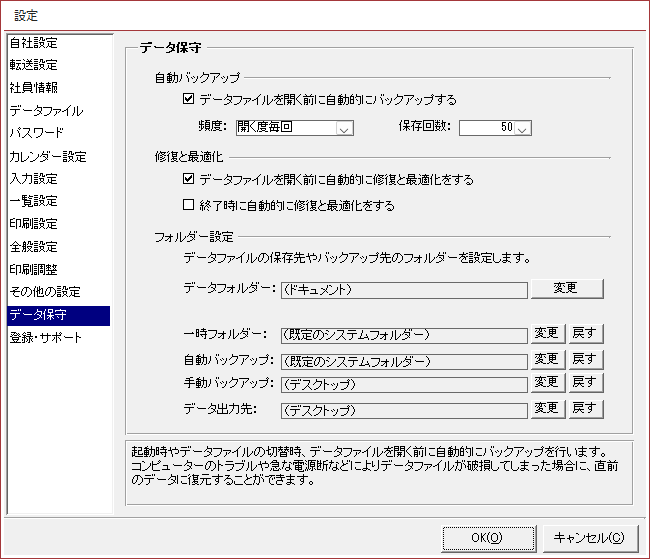Reset 一時フォルダー with 戻す button
The height and width of the screenshot is (559, 650).
point(587,333)
